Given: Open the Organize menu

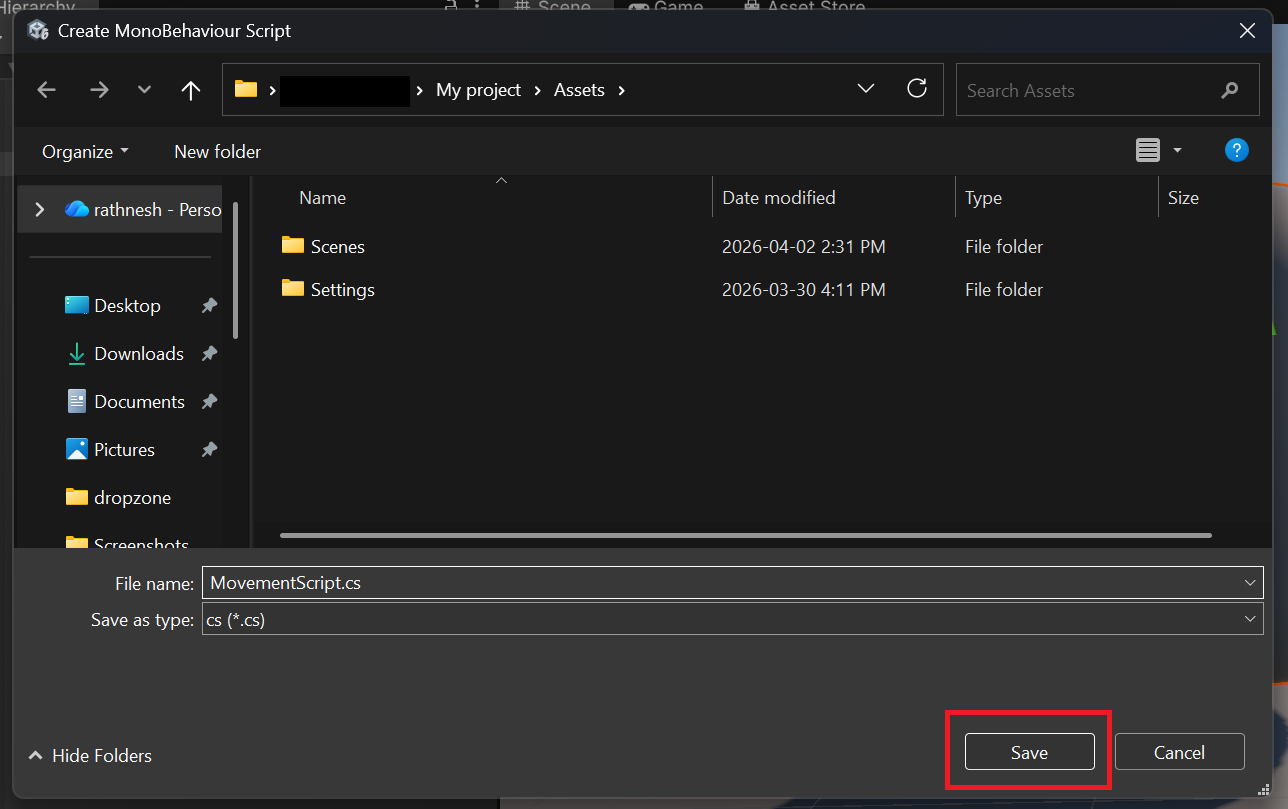Looking at the screenshot, I should [x=84, y=151].
